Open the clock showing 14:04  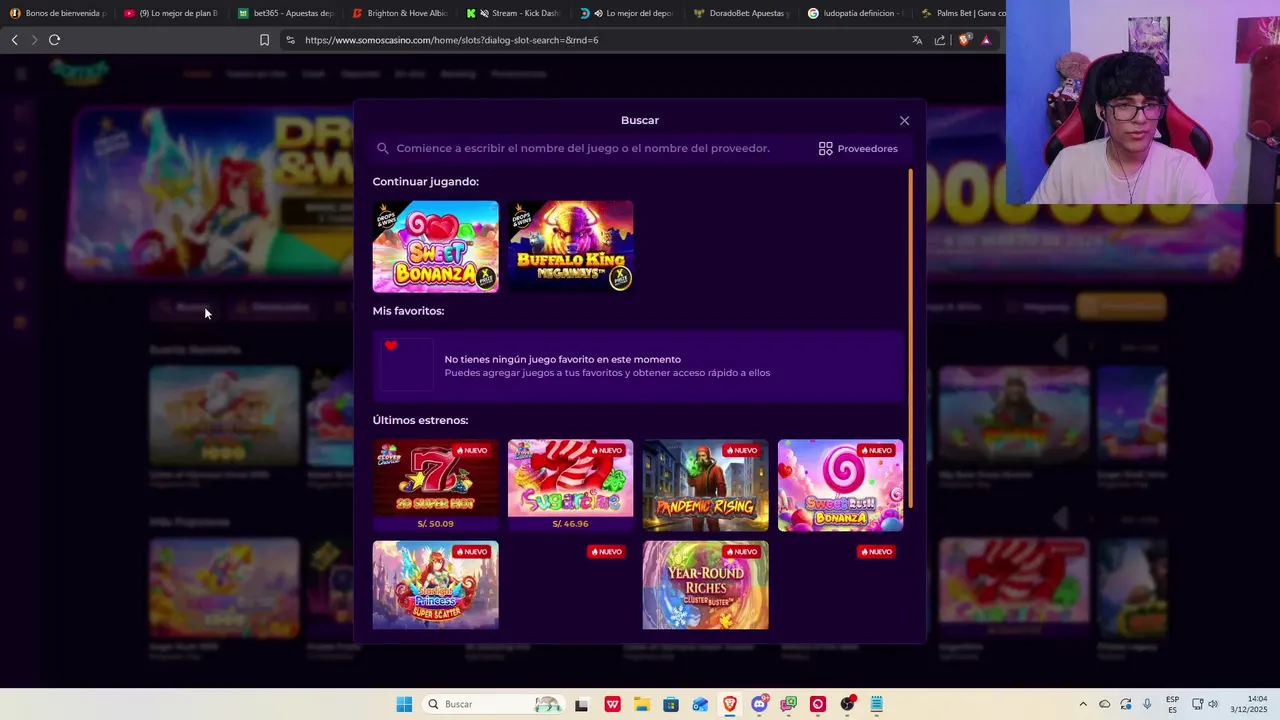click(x=1250, y=704)
